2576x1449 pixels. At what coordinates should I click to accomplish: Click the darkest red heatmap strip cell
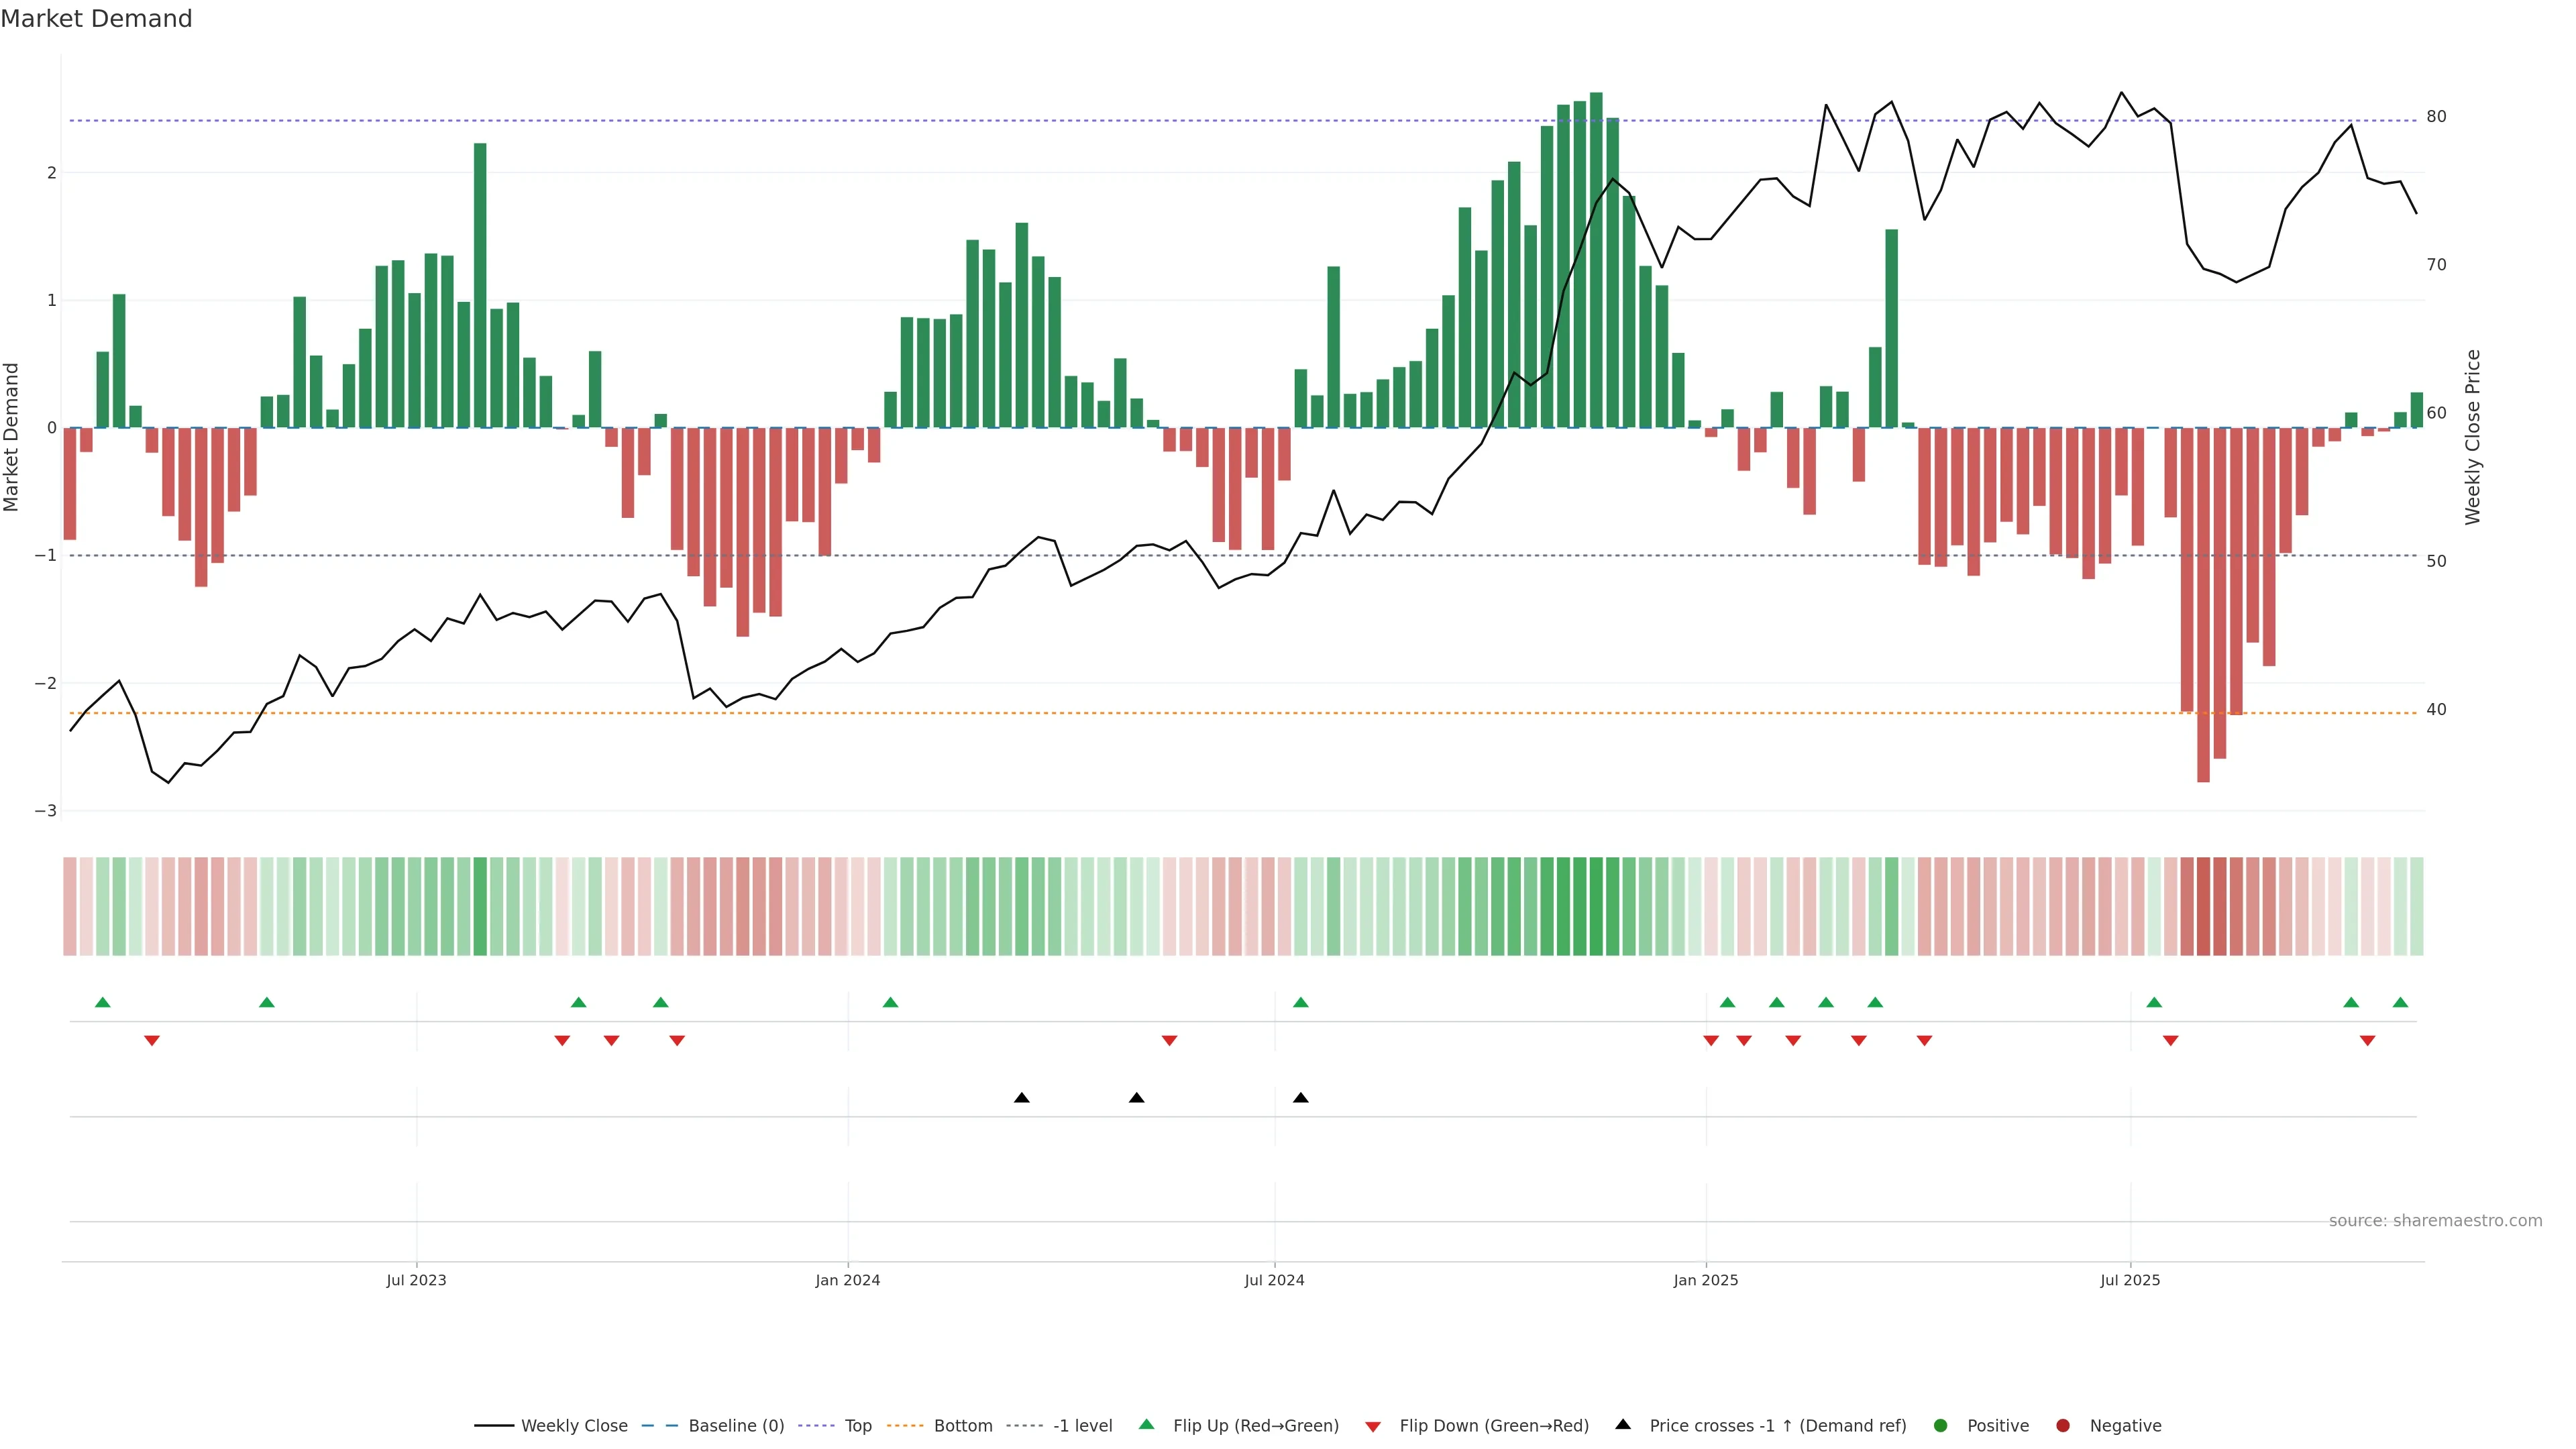pos(2203,906)
